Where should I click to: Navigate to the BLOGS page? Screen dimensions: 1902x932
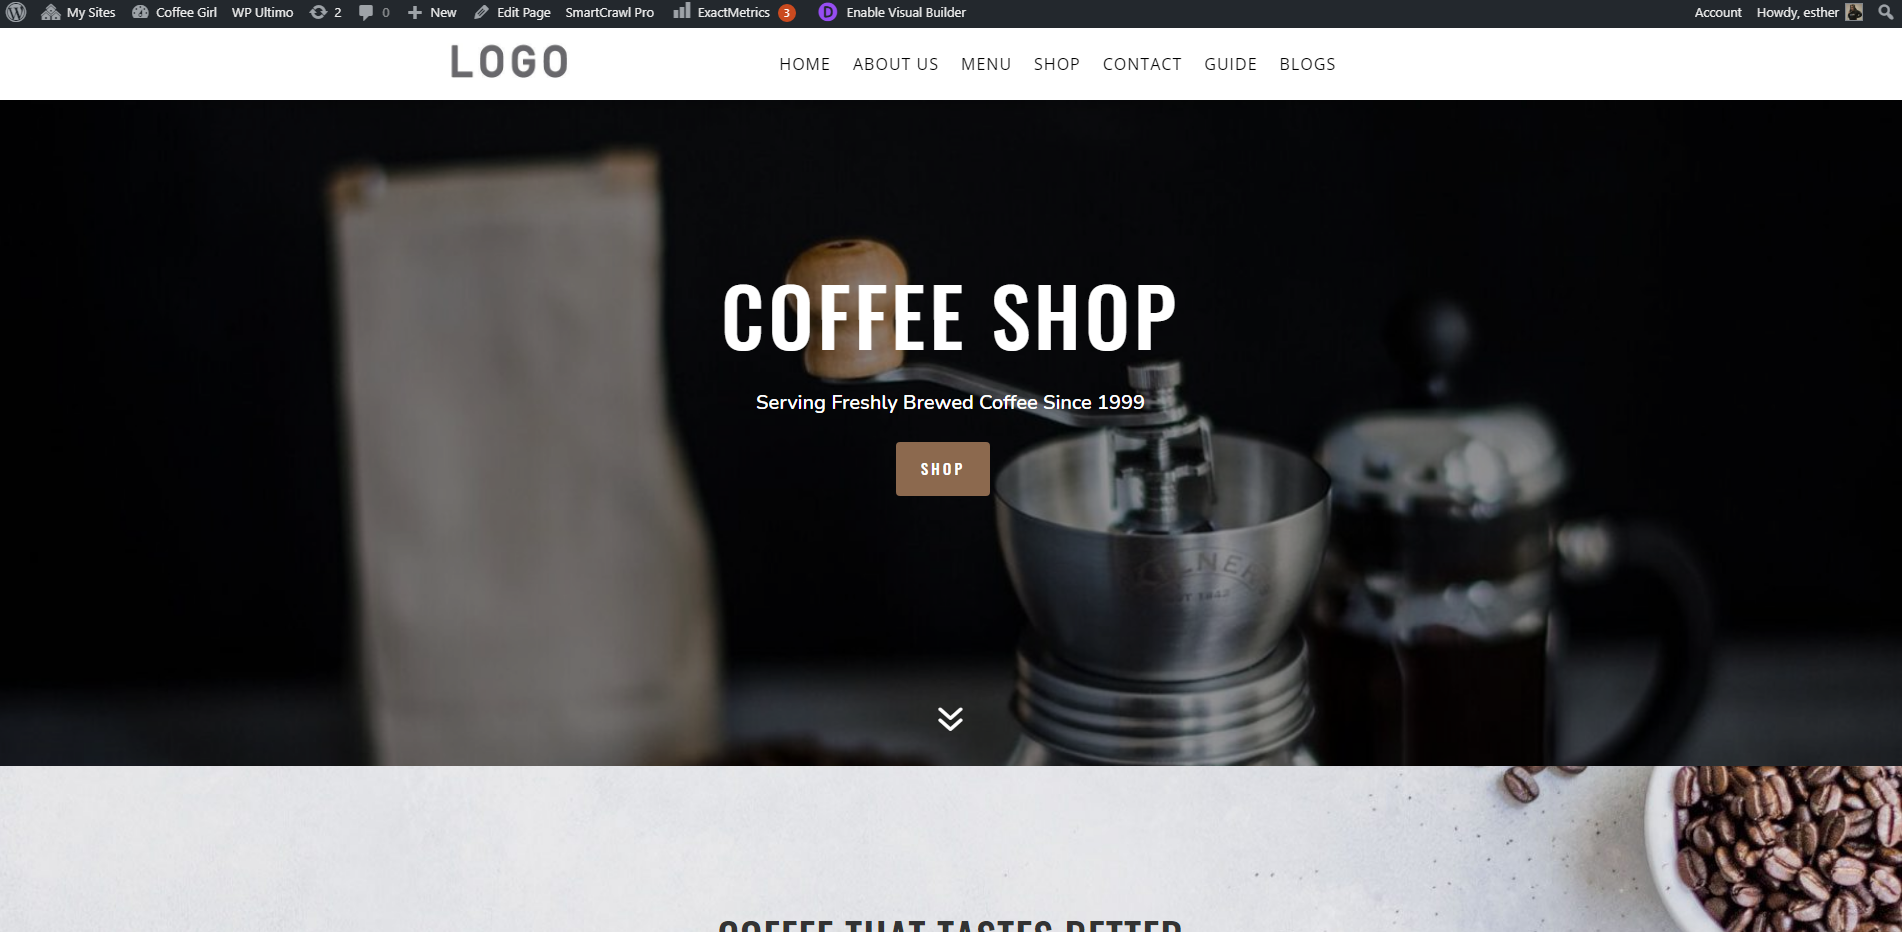(x=1307, y=64)
